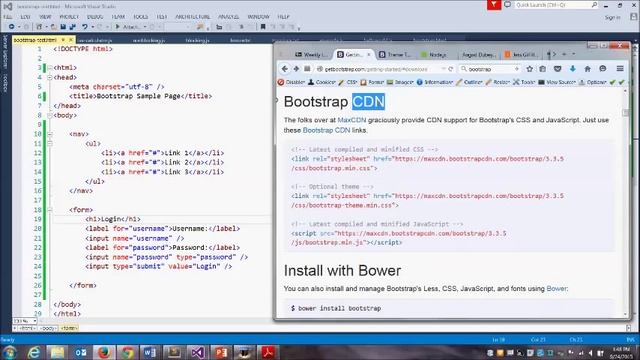Click the Navigate Backward circle icon
The image size is (640, 360).
coord(11,27)
